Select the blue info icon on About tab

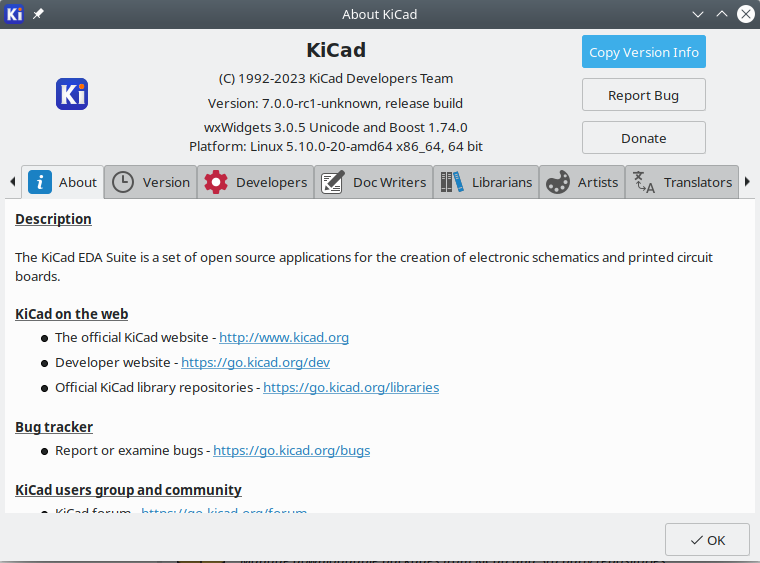click(x=39, y=182)
